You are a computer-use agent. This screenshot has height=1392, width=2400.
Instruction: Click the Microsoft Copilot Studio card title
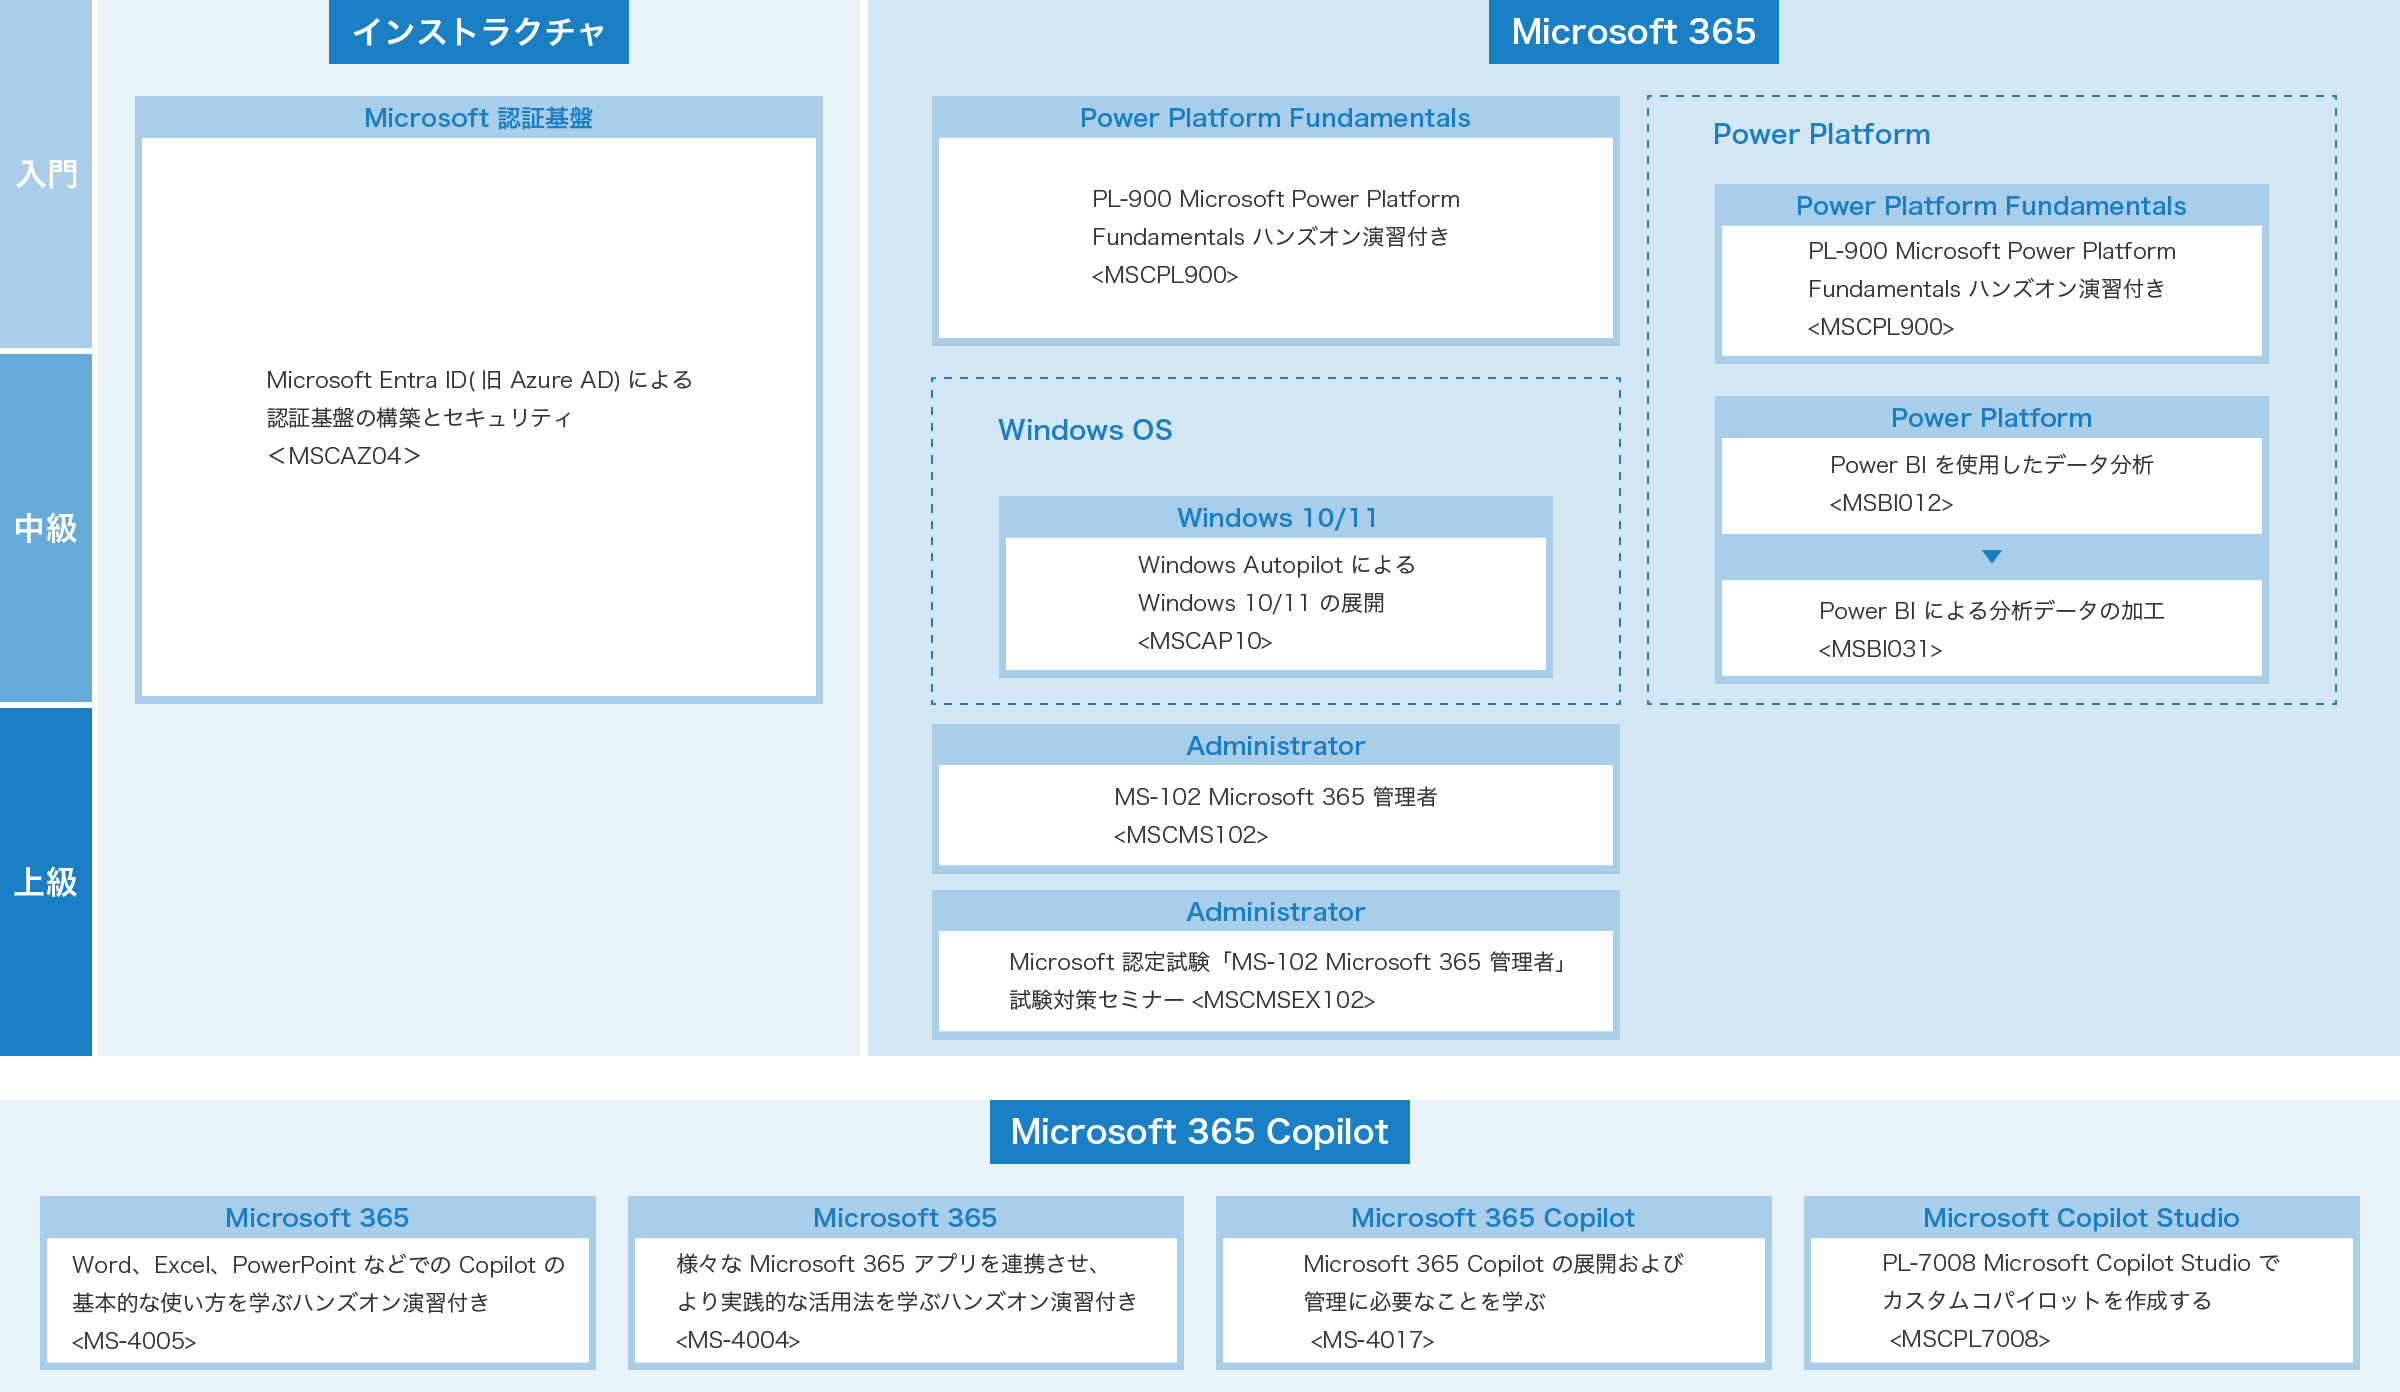pos(2081,1218)
